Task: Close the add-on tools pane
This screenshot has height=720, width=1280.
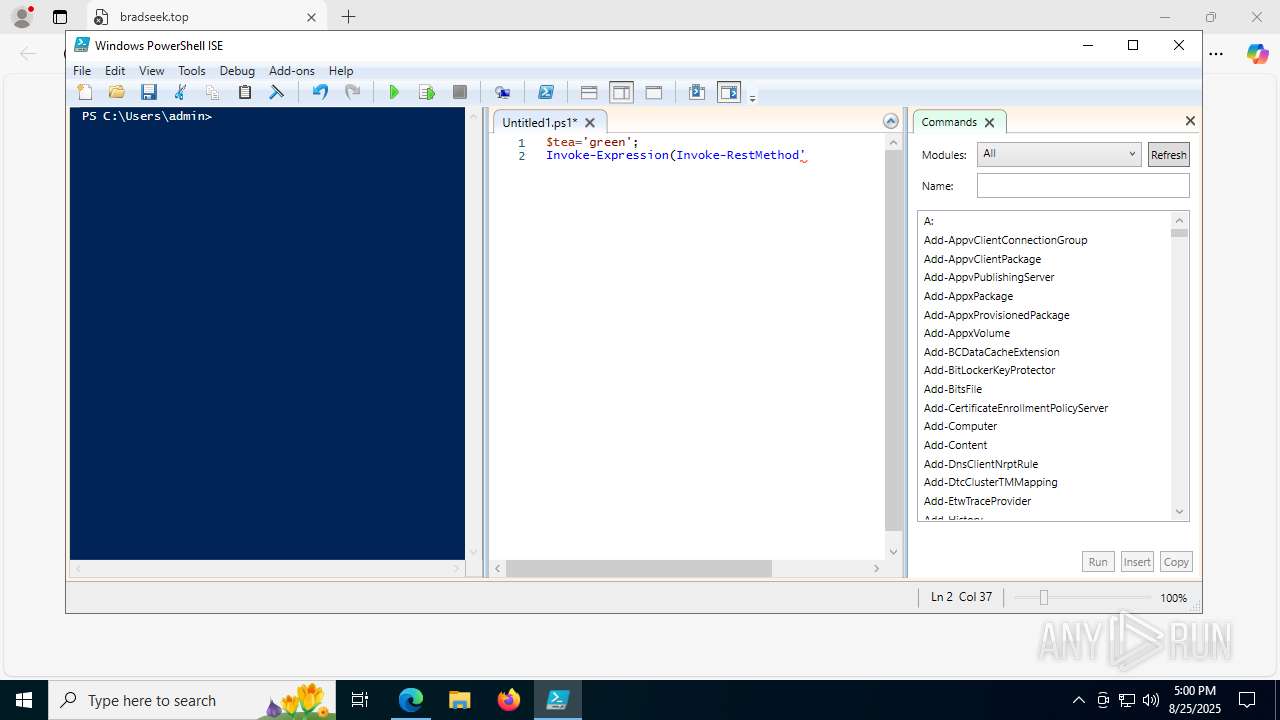Action: pyautogui.click(x=1190, y=121)
